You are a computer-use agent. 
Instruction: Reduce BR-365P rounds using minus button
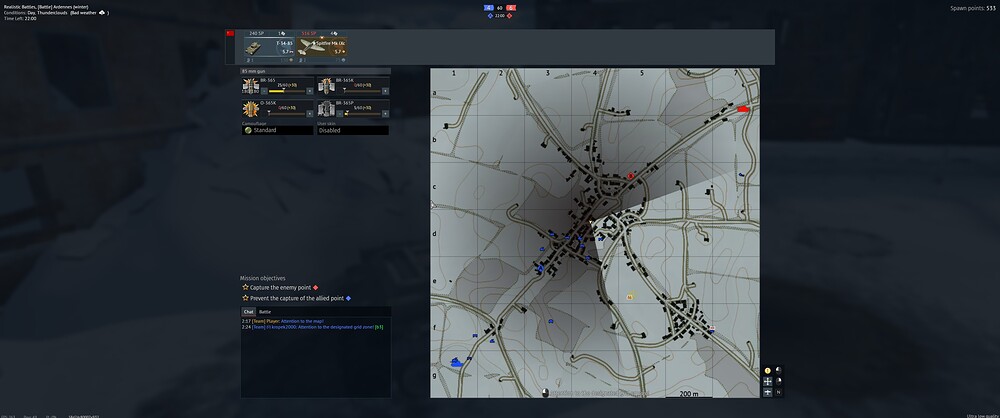339,114
